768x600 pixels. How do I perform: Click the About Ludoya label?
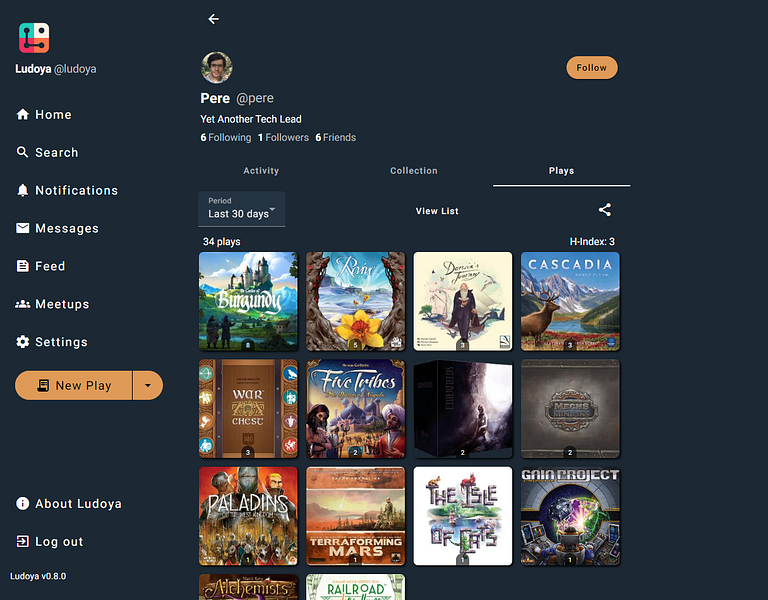point(78,504)
